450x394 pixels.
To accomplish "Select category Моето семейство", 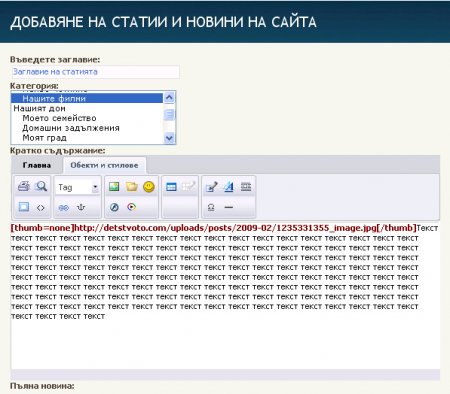I will 87,118.
